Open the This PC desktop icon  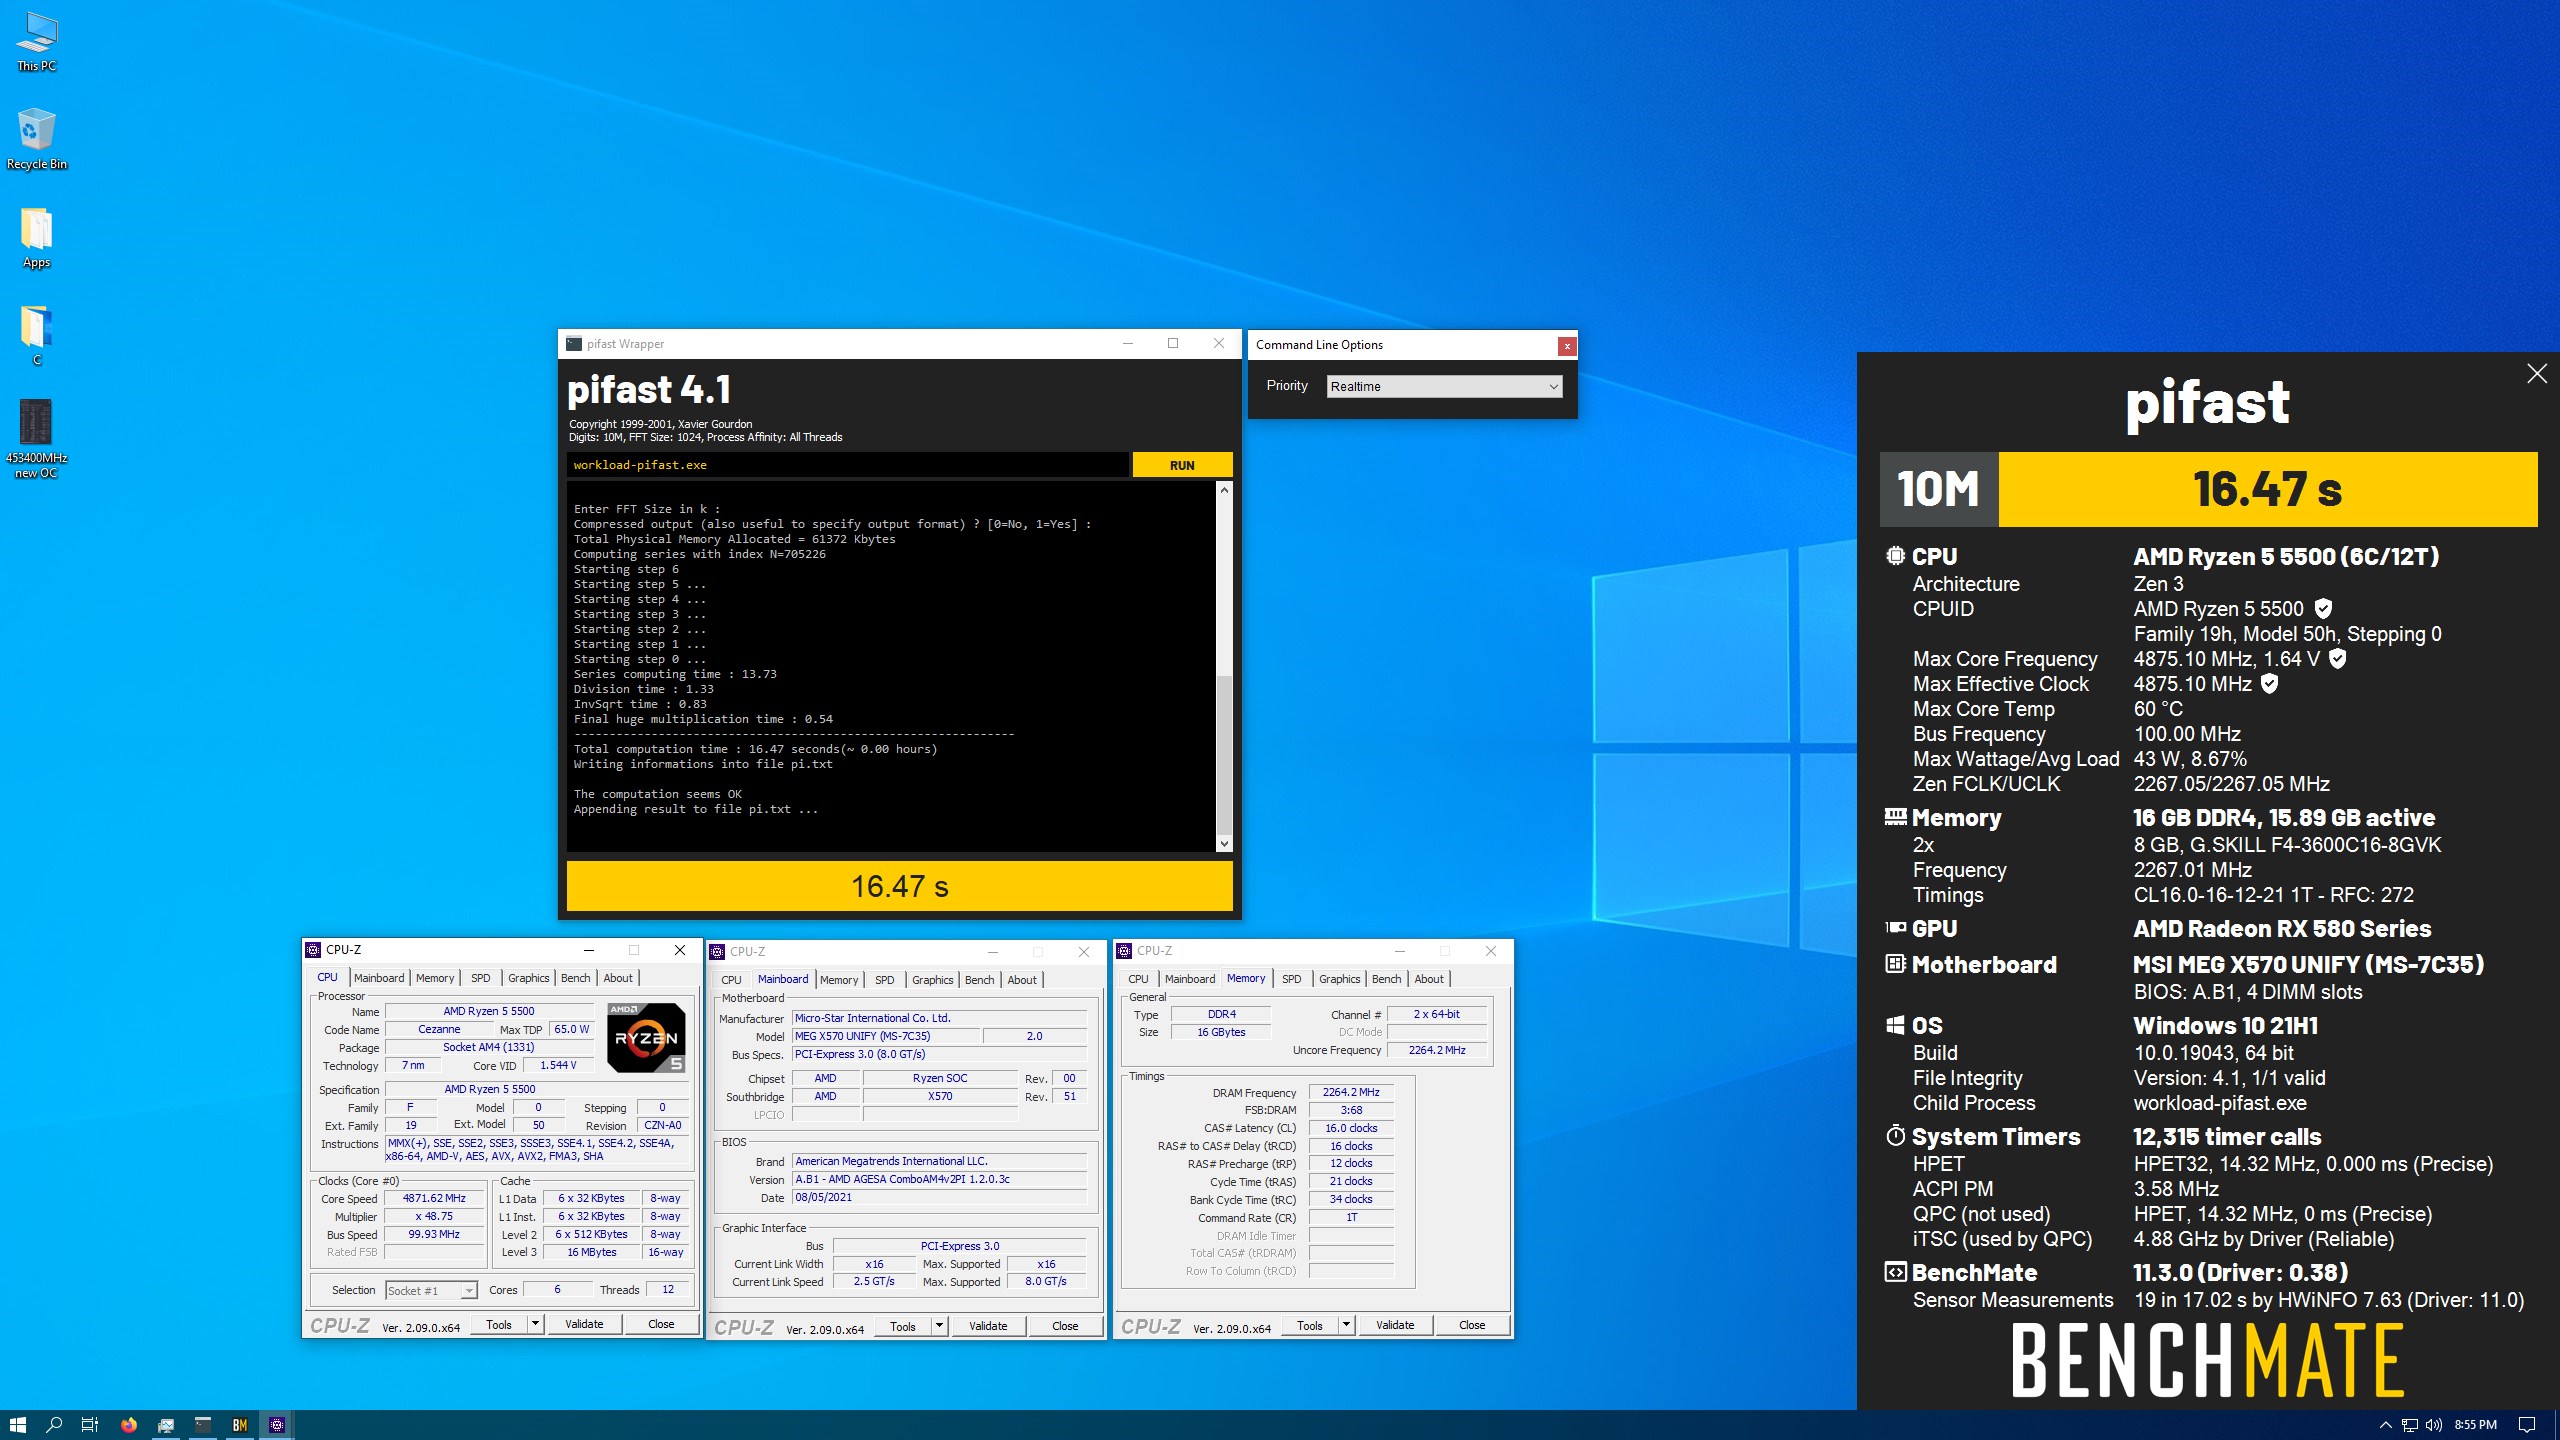(37, 42)
